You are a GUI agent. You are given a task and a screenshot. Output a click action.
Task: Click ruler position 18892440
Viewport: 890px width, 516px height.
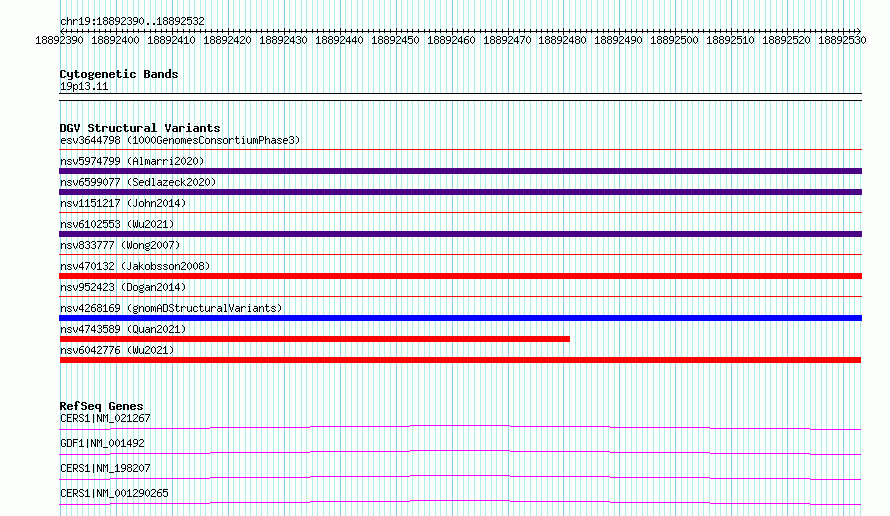tap(339, 40)
